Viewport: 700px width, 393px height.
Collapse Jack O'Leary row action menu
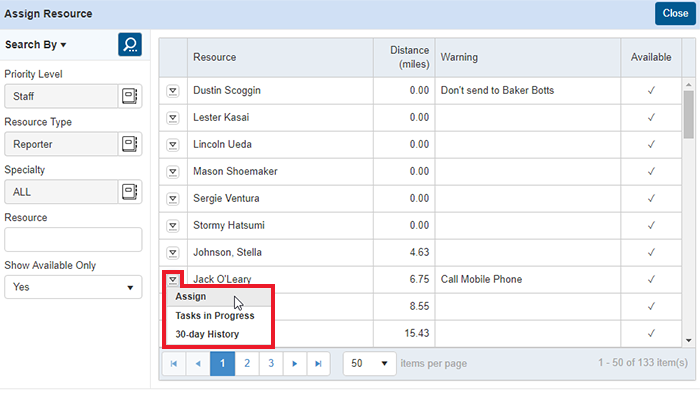tap(173, 280)
